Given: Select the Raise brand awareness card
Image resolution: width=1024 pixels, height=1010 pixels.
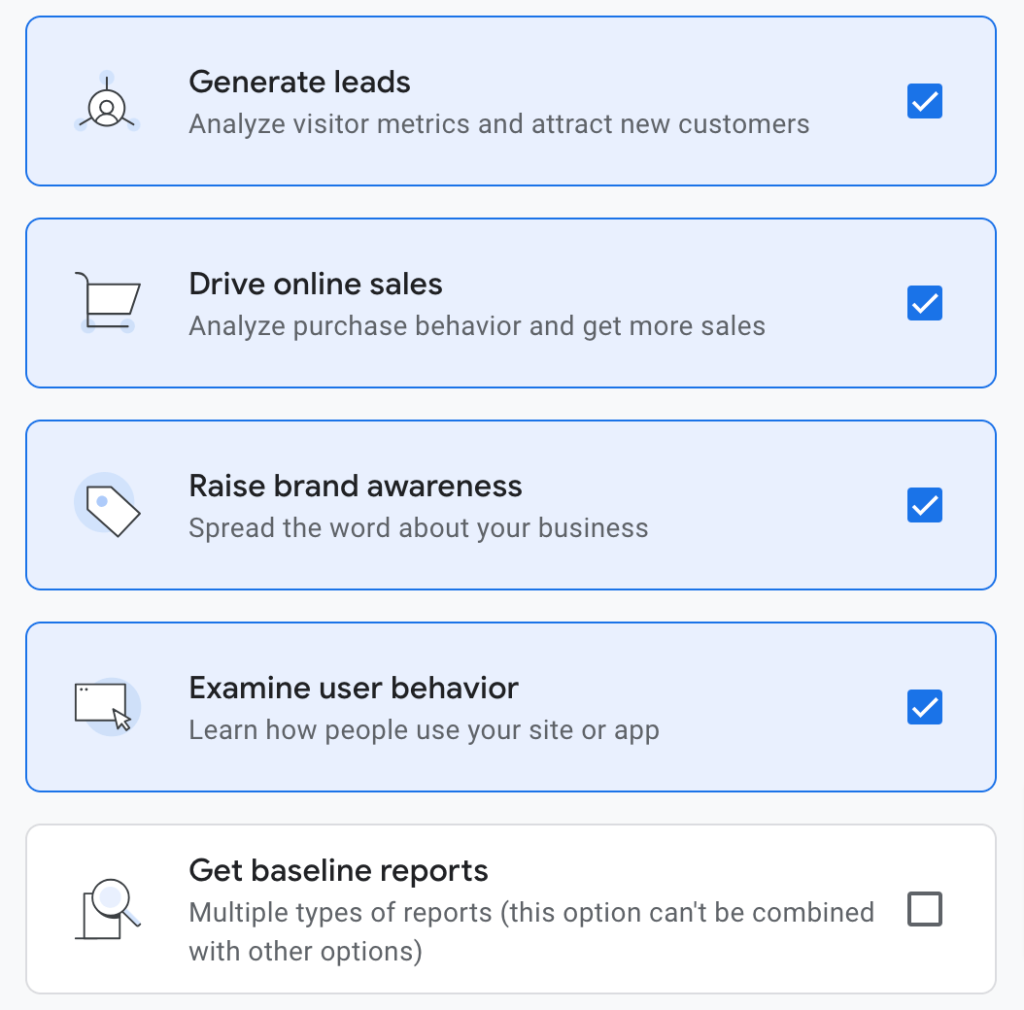Looking at the screenshot, I should (512, 505).
